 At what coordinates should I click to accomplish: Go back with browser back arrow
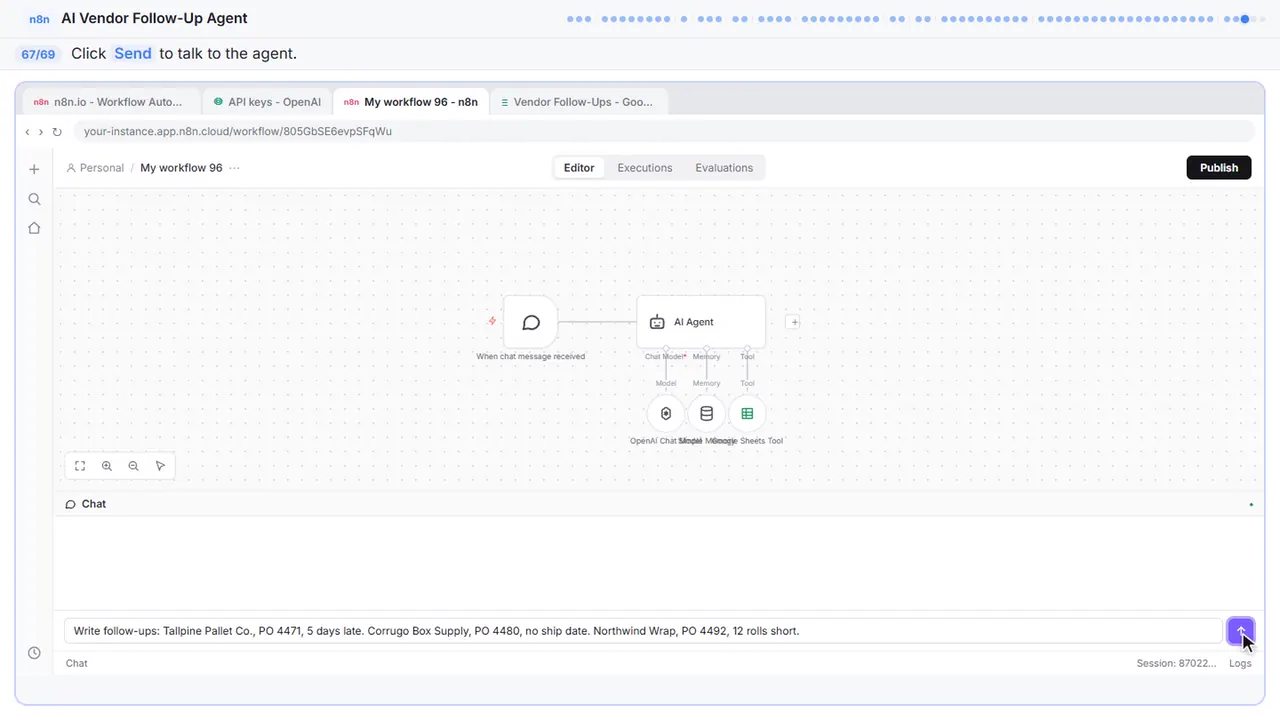pos(28,132)
